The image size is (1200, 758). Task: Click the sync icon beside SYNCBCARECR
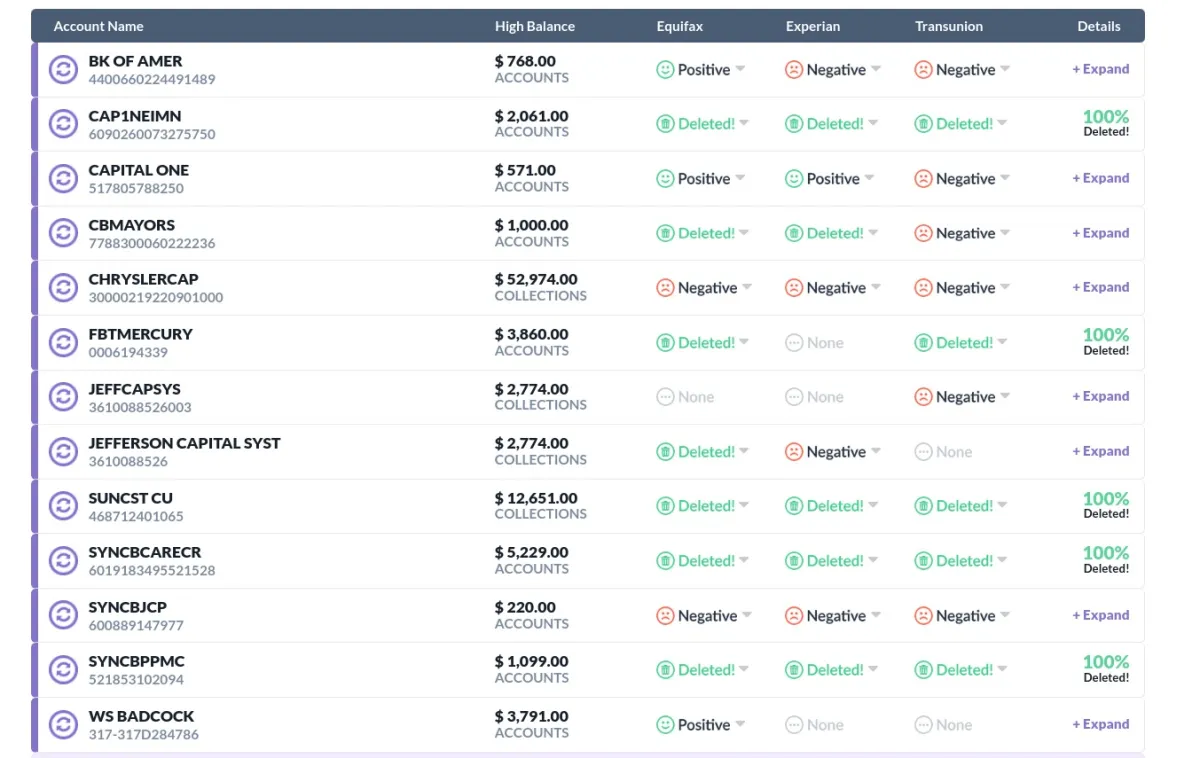coord(63,561)
